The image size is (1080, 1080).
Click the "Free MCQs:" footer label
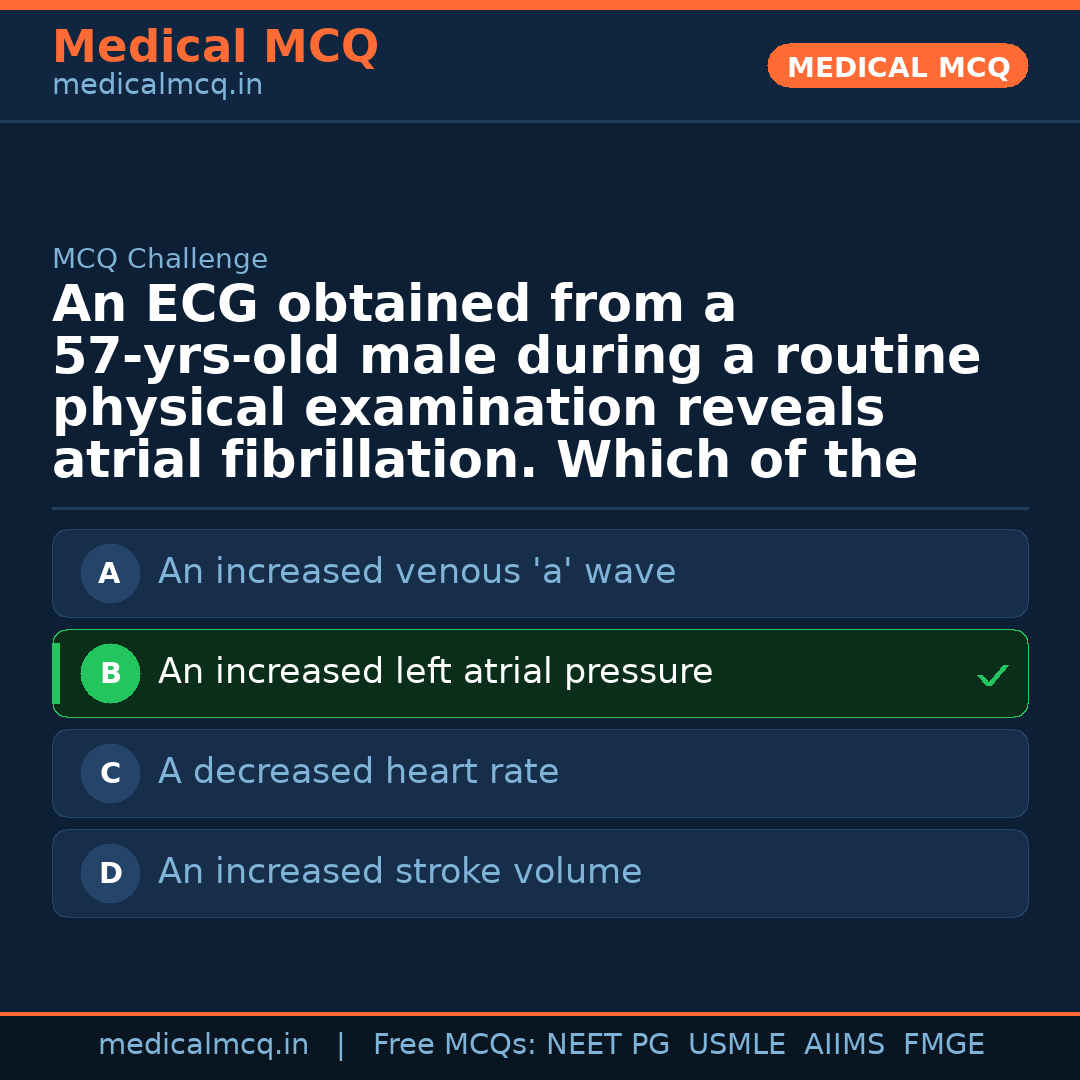pyautogui.click(x=455, y=1045)
